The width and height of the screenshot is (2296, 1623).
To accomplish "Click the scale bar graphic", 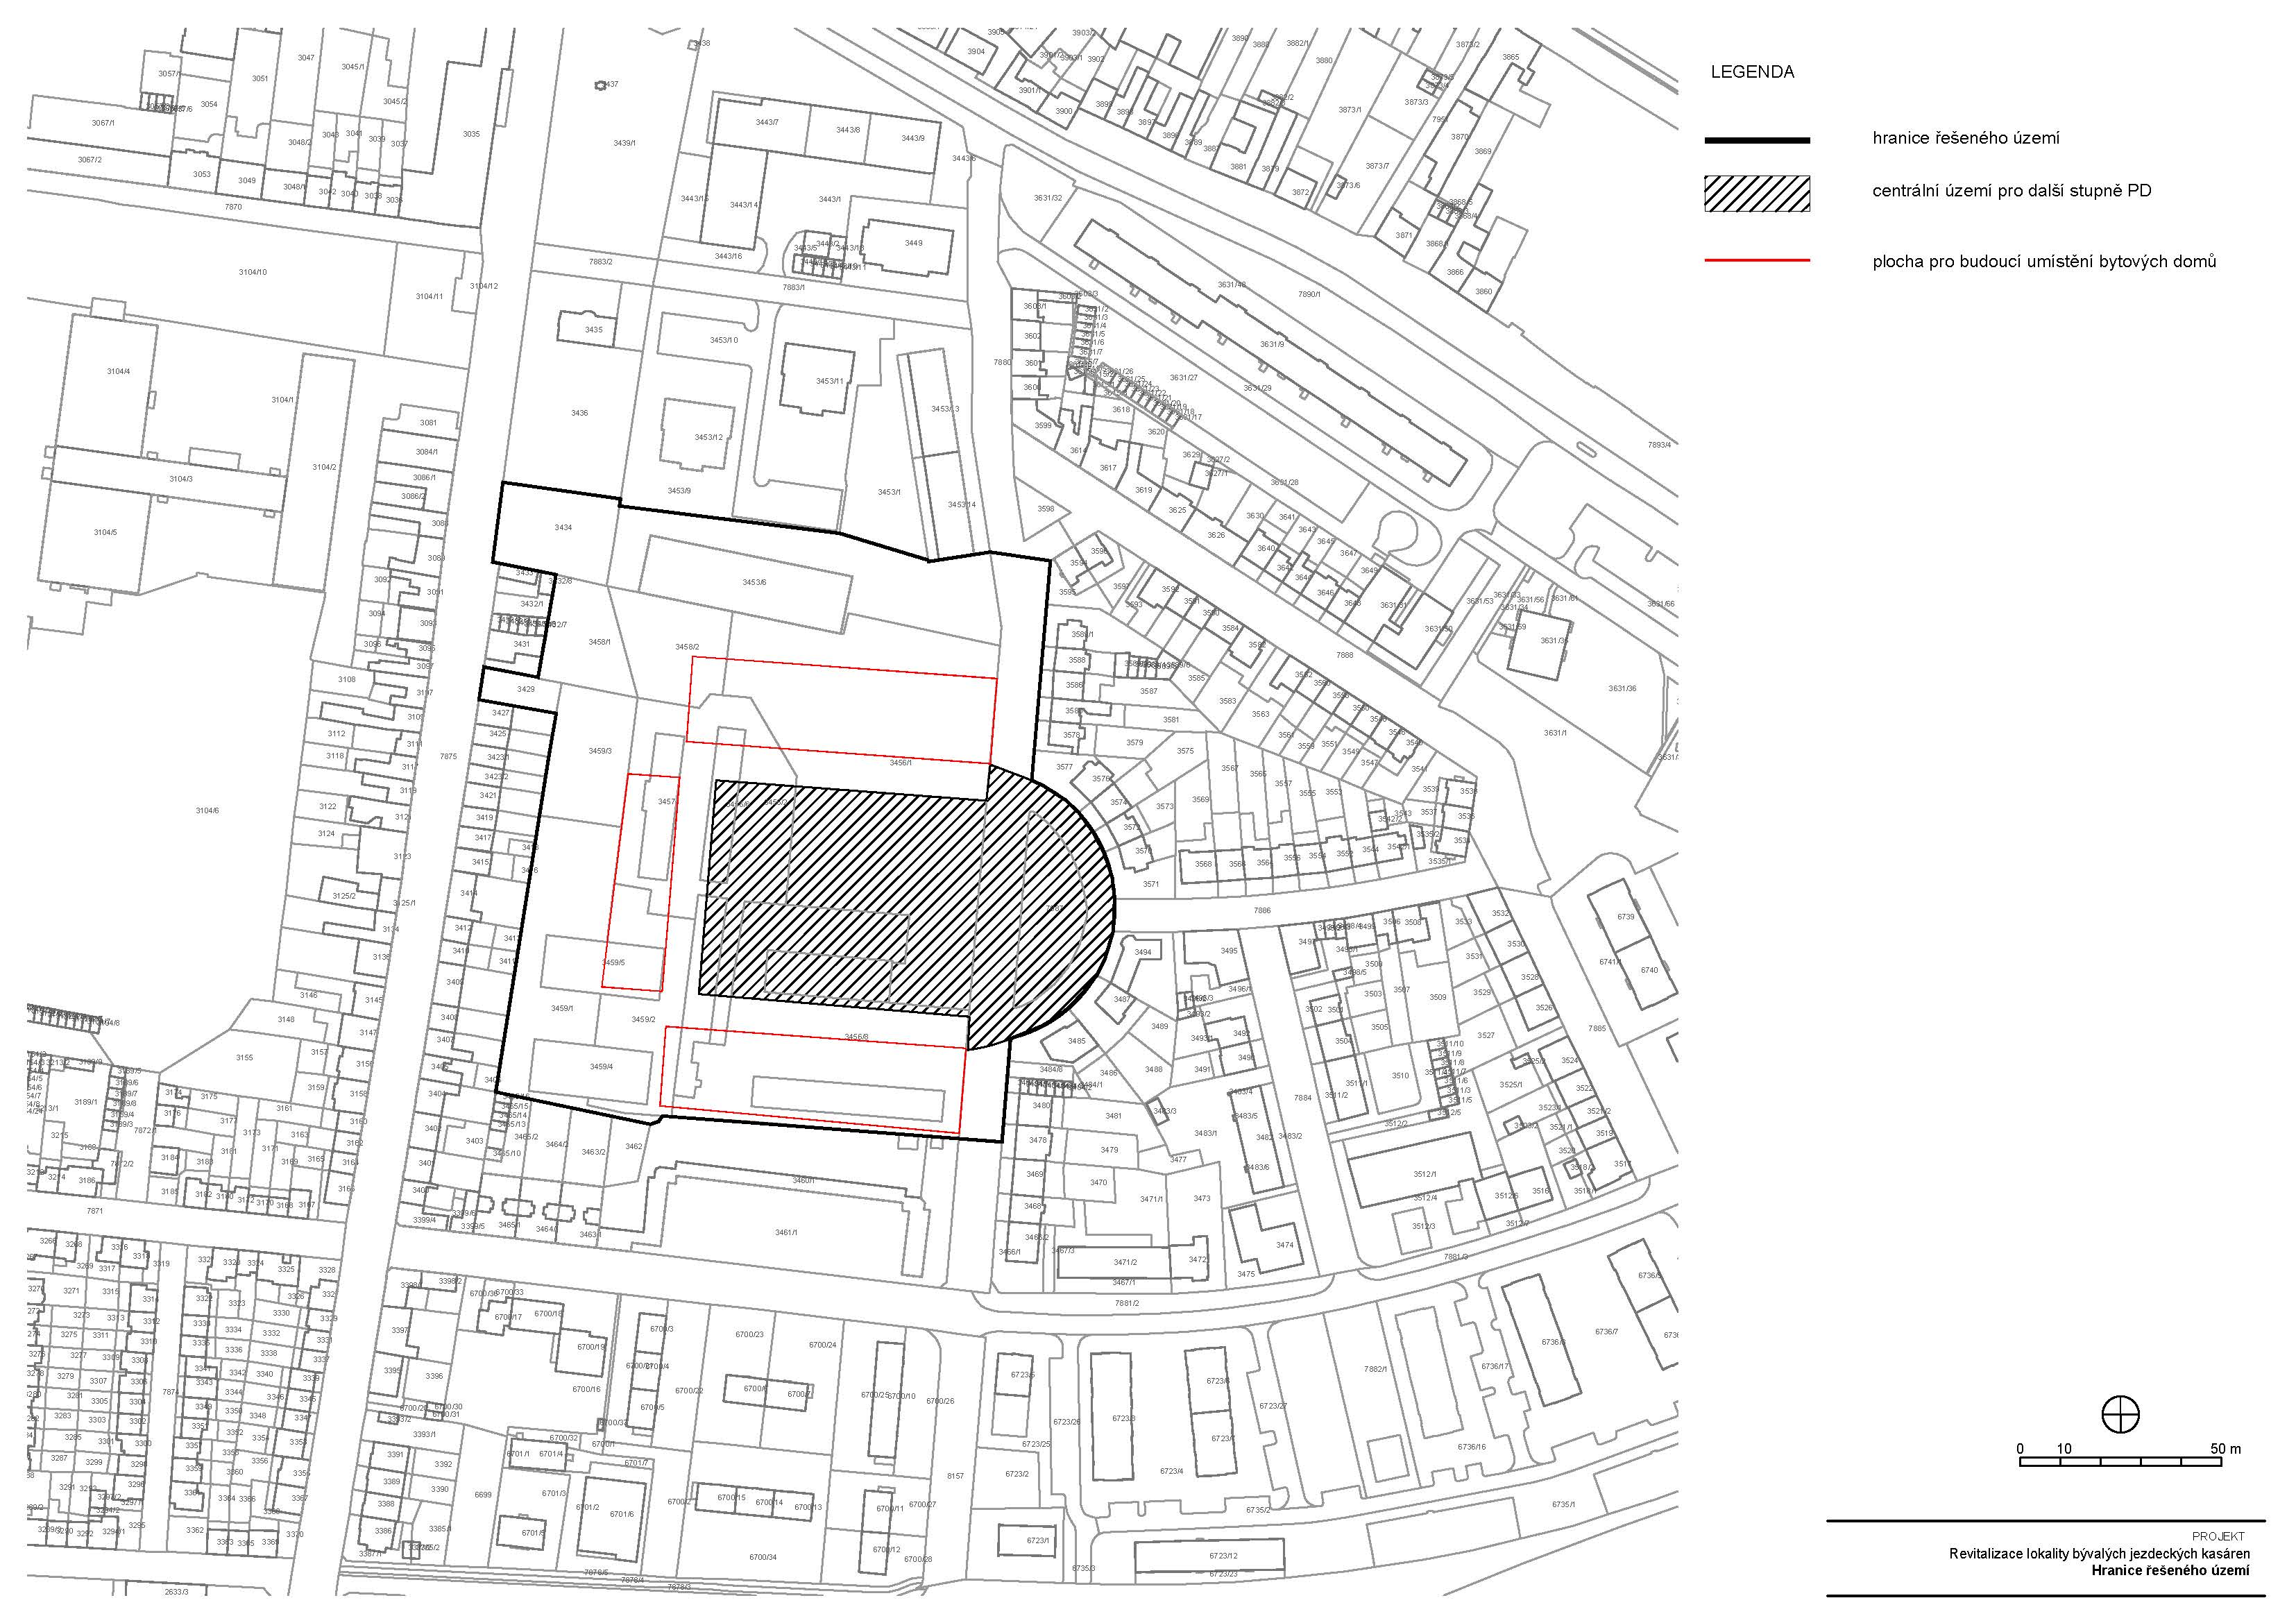I will pyautogui.click(x=2120, y=1462).
